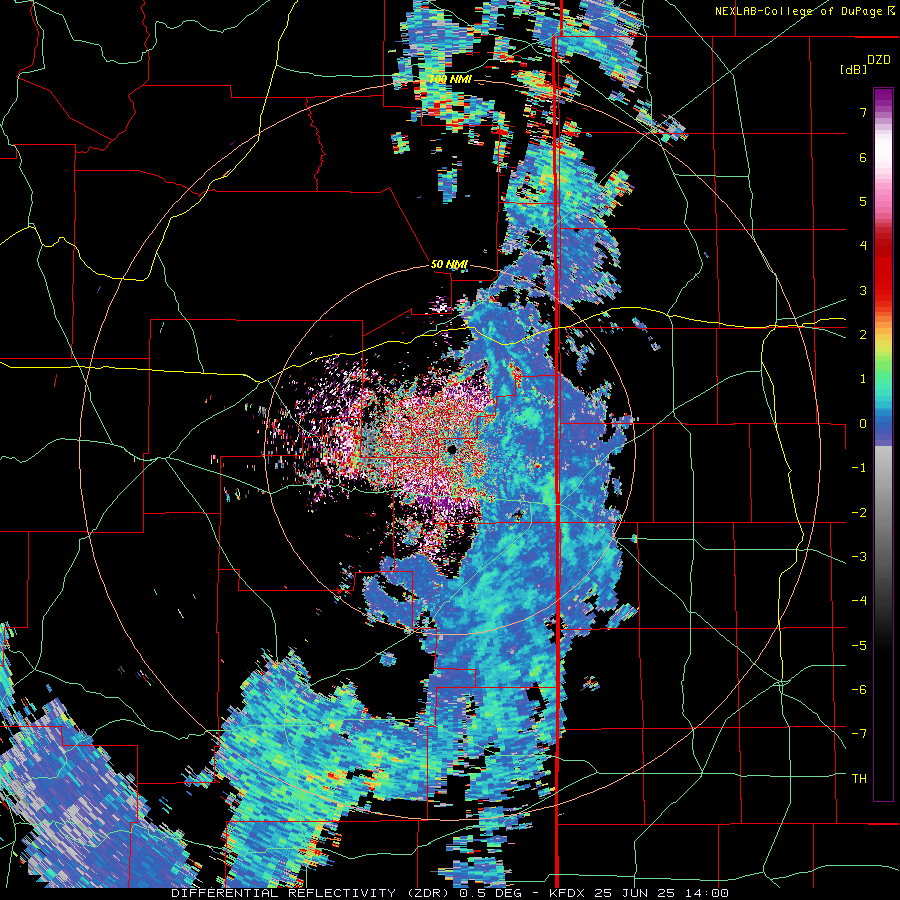The width and height of the screenshot is (900, 900).
Task: Click the -5 value on the scale
Action: [x=859, y=646]
